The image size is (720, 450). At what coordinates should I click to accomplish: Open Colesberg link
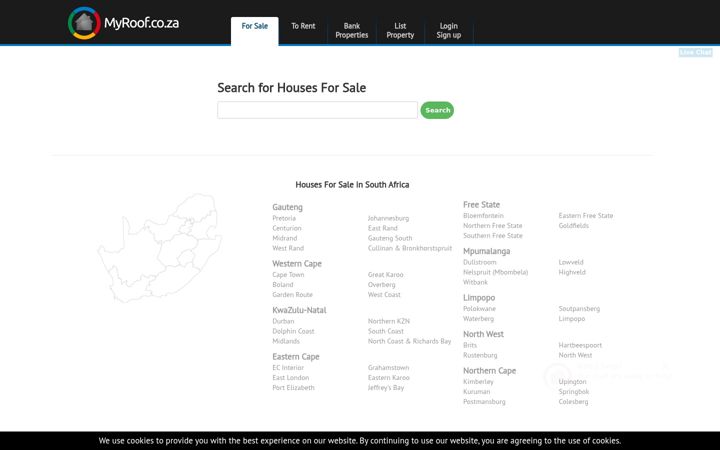click(x=573, y=402)
